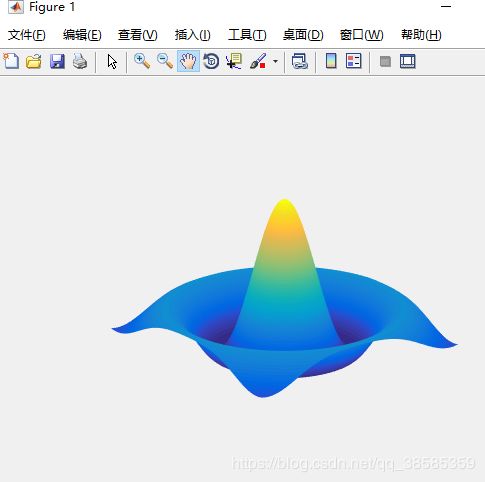Open a file with the folder icon
485x482 pixels.
[34, 62]
